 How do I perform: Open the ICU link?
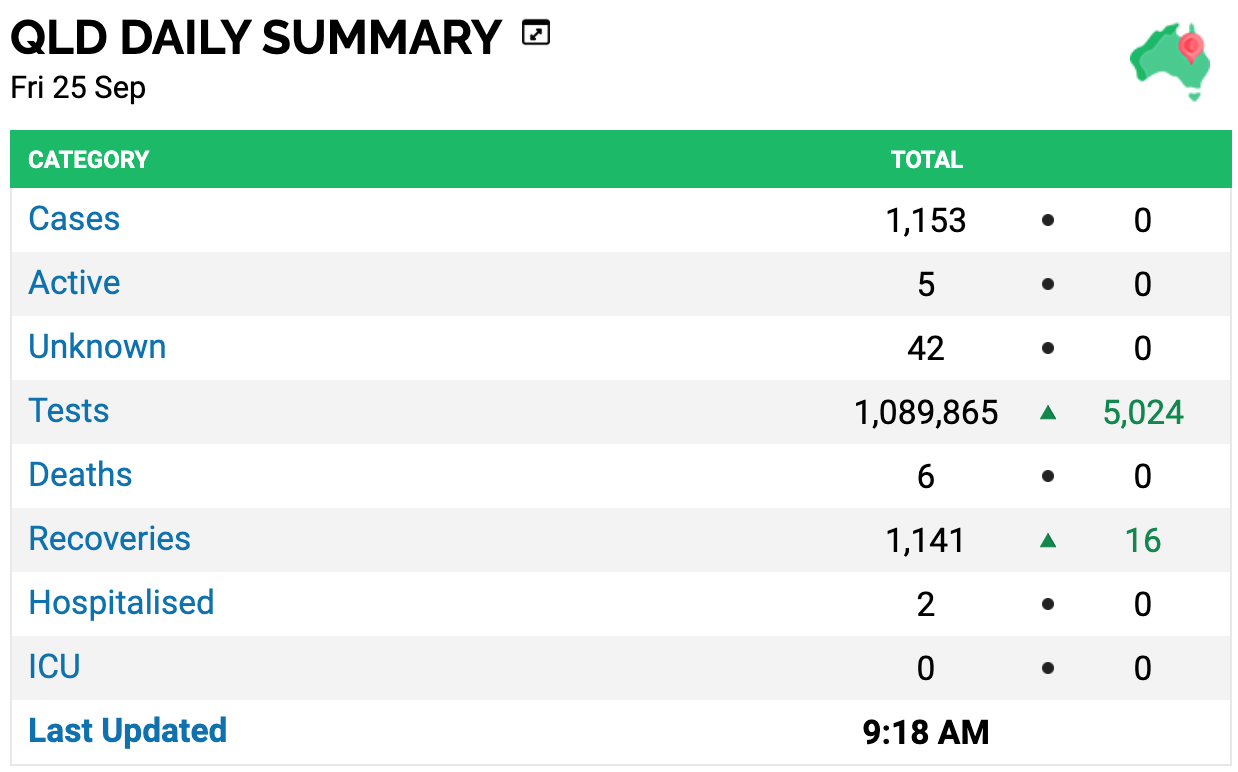coord(54,667)
